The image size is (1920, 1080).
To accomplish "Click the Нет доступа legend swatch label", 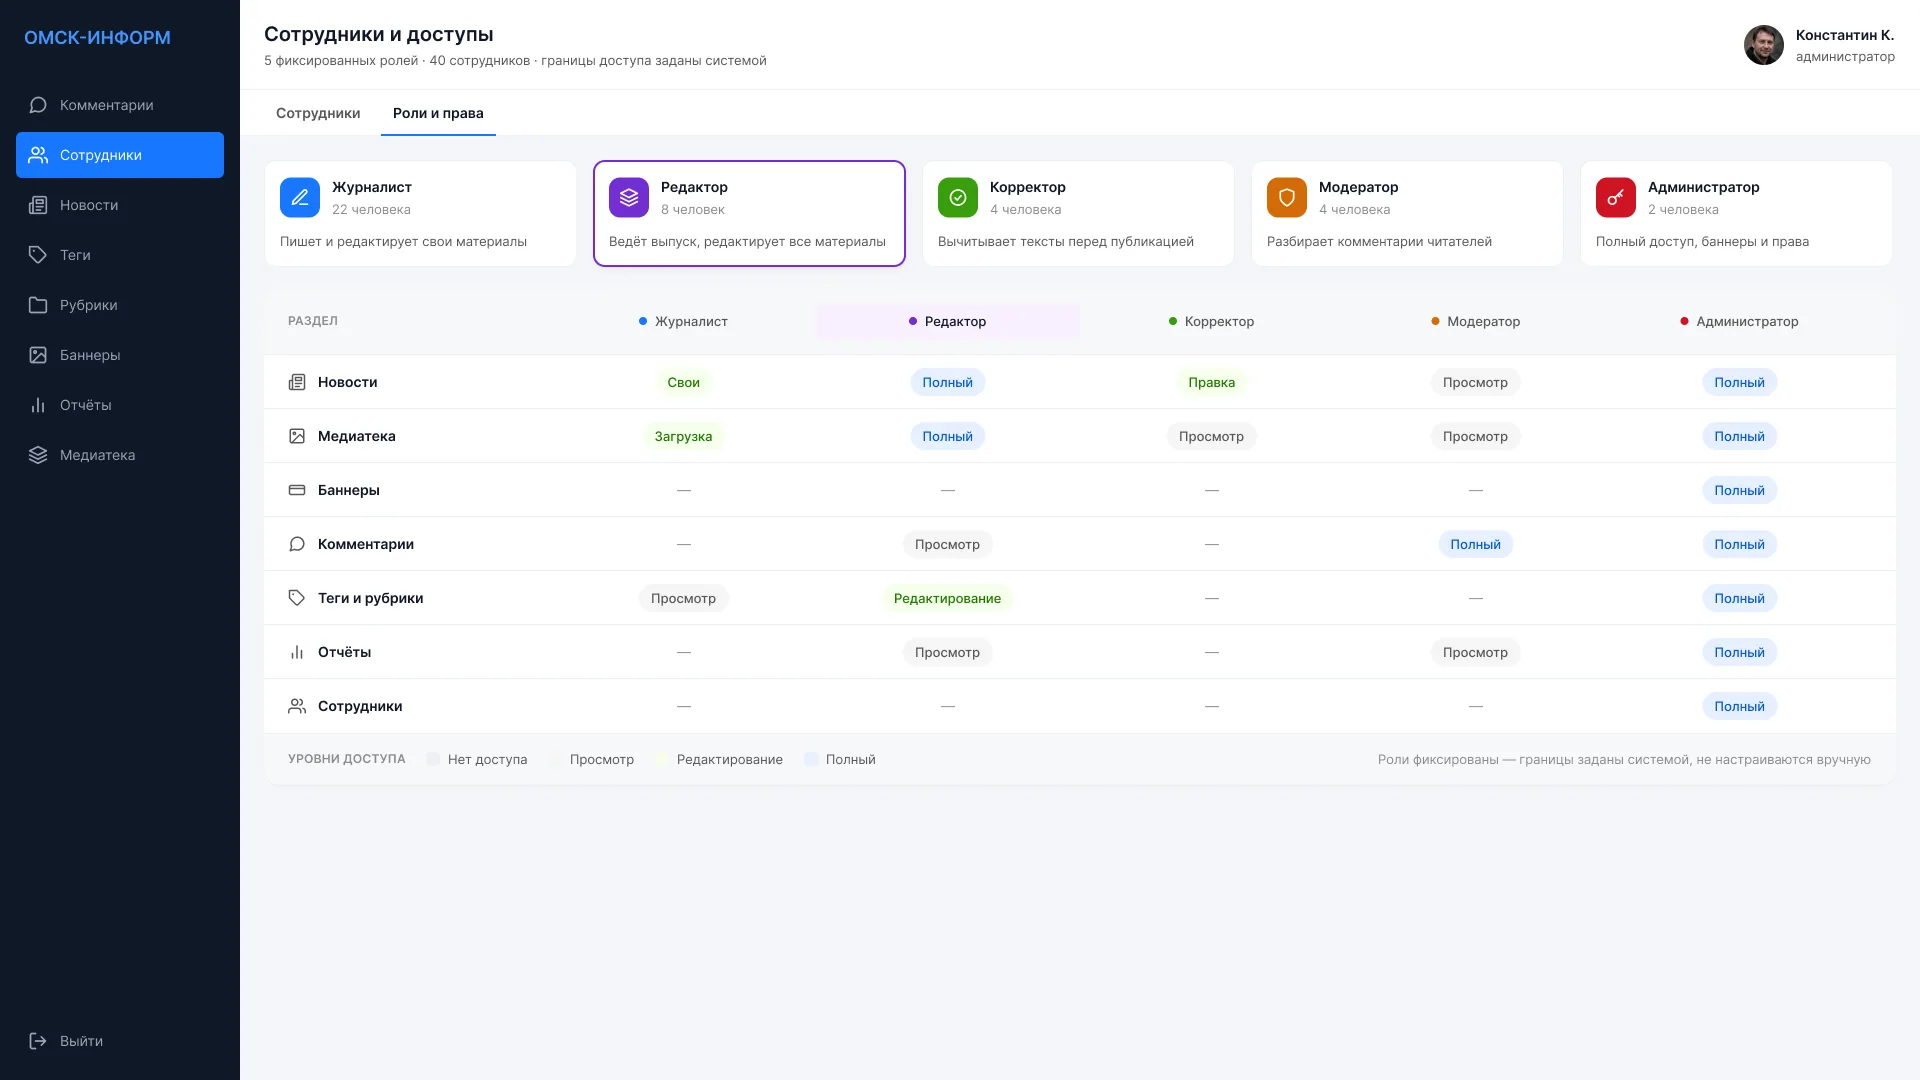I will tap(487, 759).
